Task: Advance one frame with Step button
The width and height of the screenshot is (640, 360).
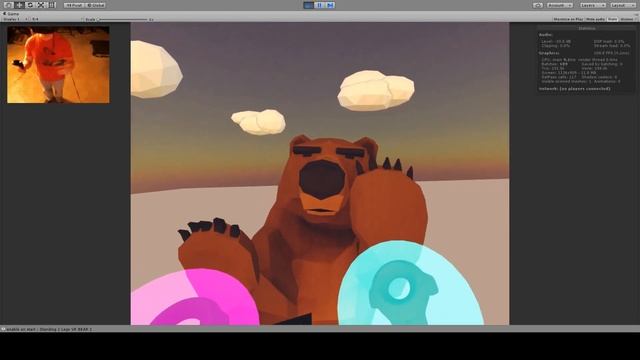Action: click(x=330, y=5)
